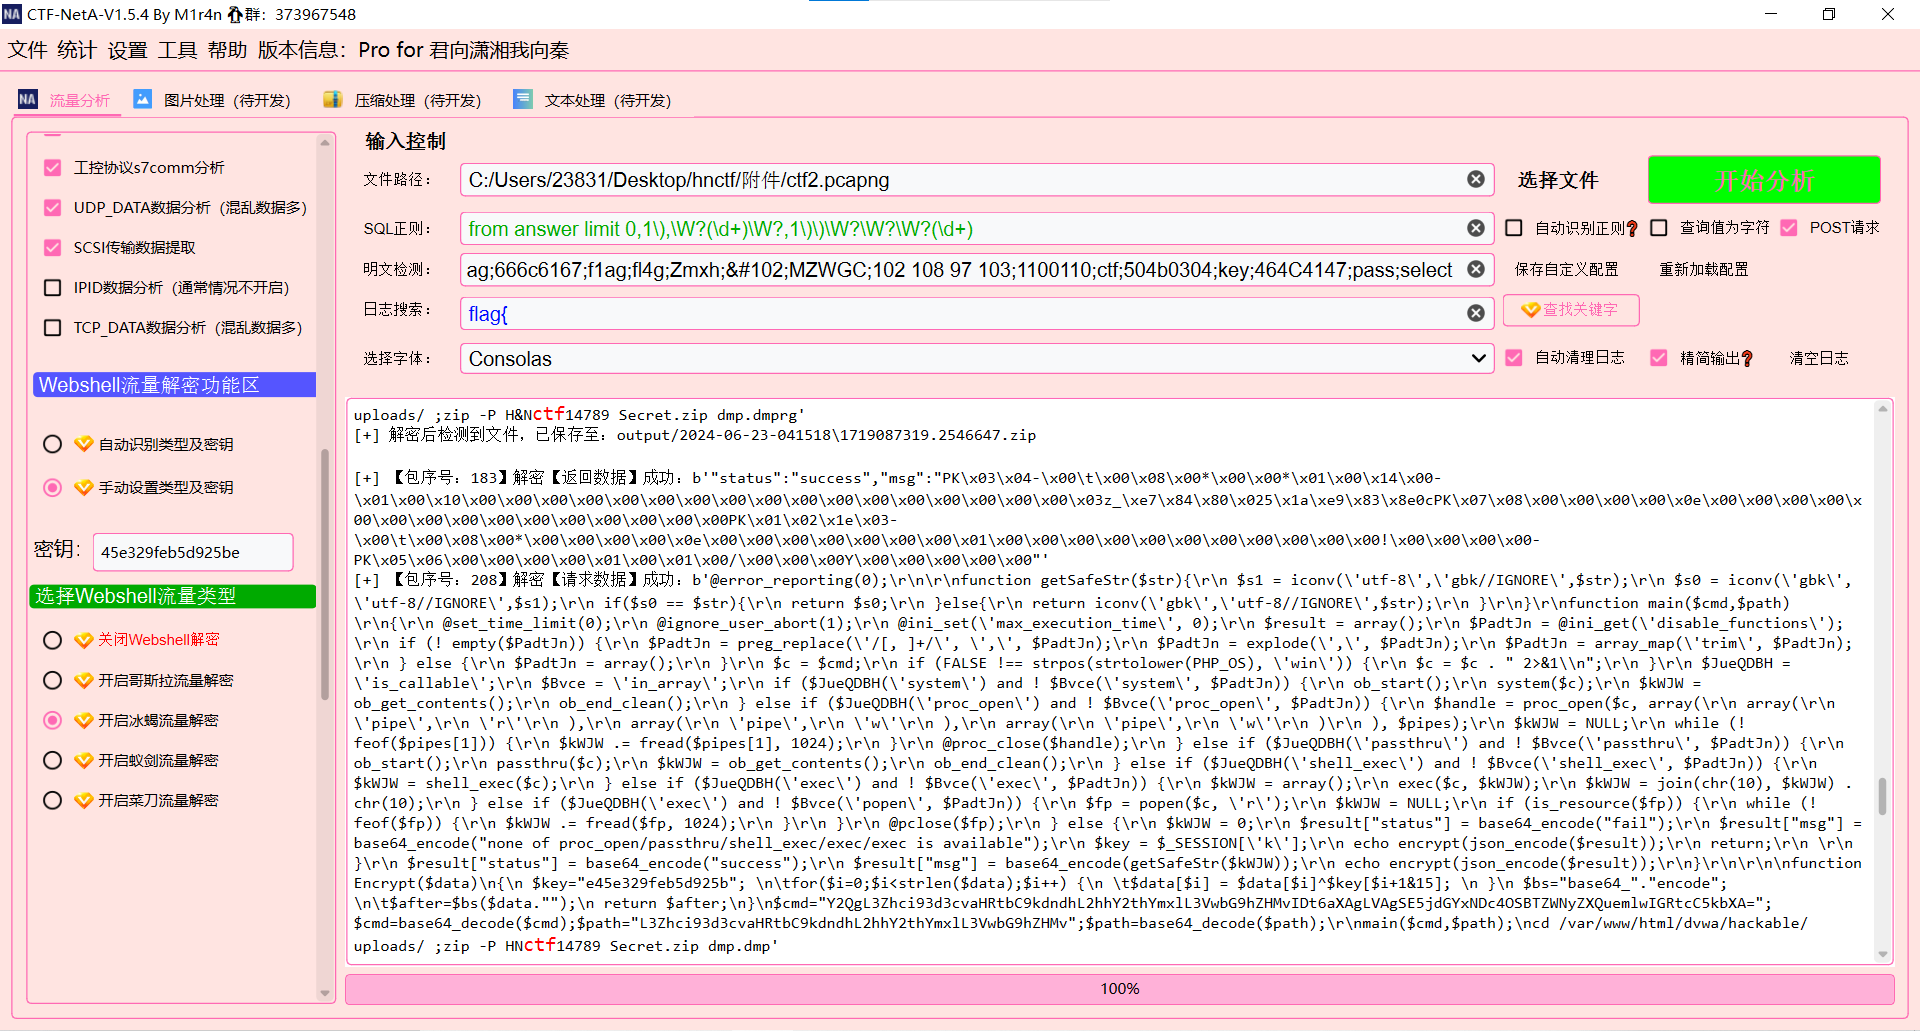Click the CTF-NetA app icon in title bar
1920x1031 pixels.
tap(12, 14)
